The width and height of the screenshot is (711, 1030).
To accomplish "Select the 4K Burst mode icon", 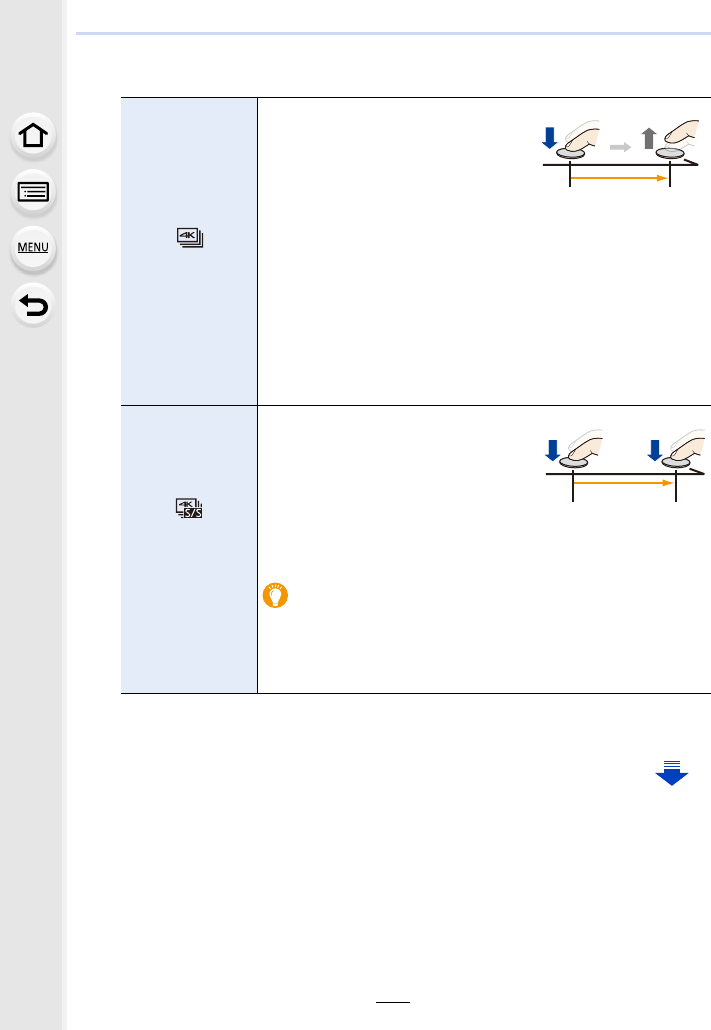I will [x=190, y=238].
